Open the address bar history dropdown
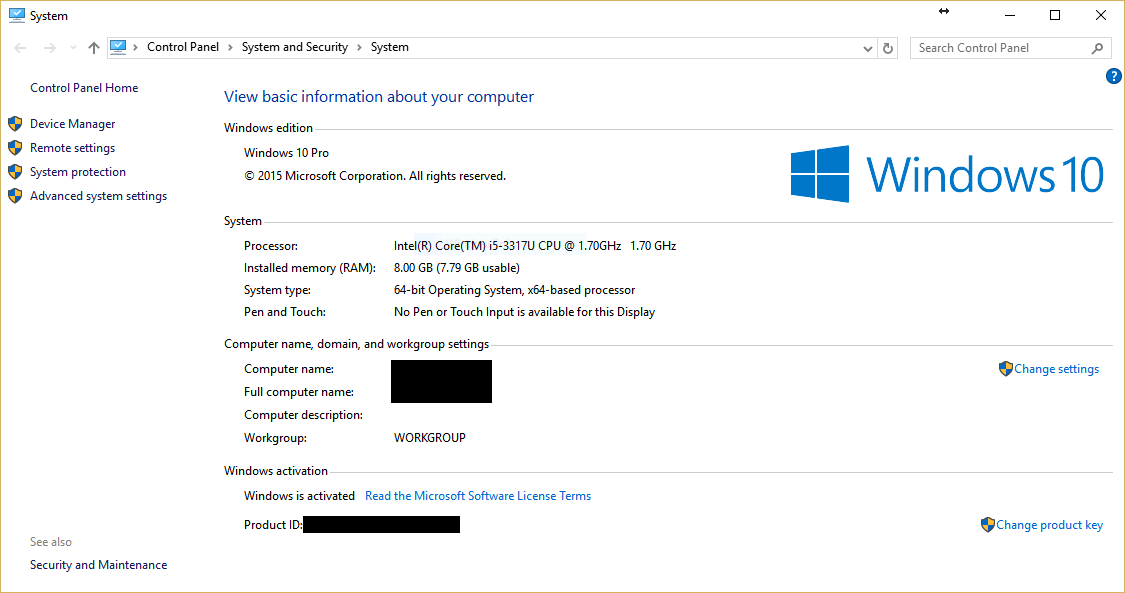The image size is (1125, 593). 867,49
